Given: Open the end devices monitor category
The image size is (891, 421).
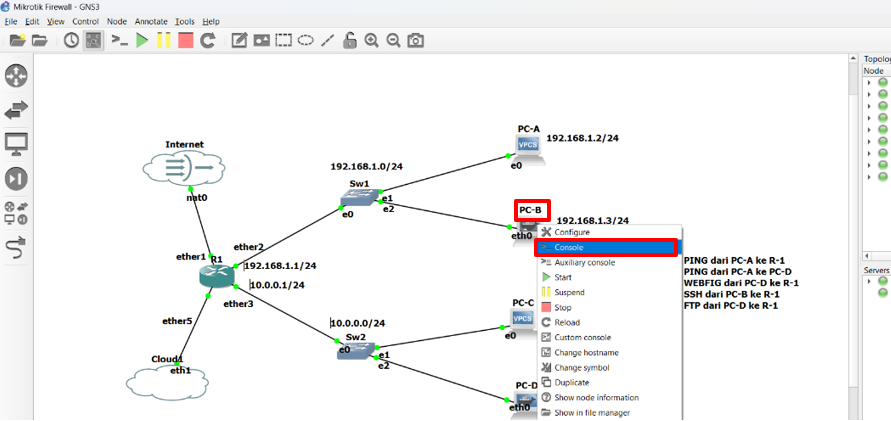Looking at the screenshot, I should coord(17,144).
